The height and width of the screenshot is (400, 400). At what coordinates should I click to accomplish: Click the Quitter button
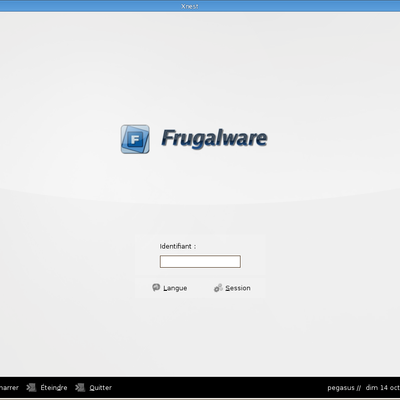click(100, 388)
